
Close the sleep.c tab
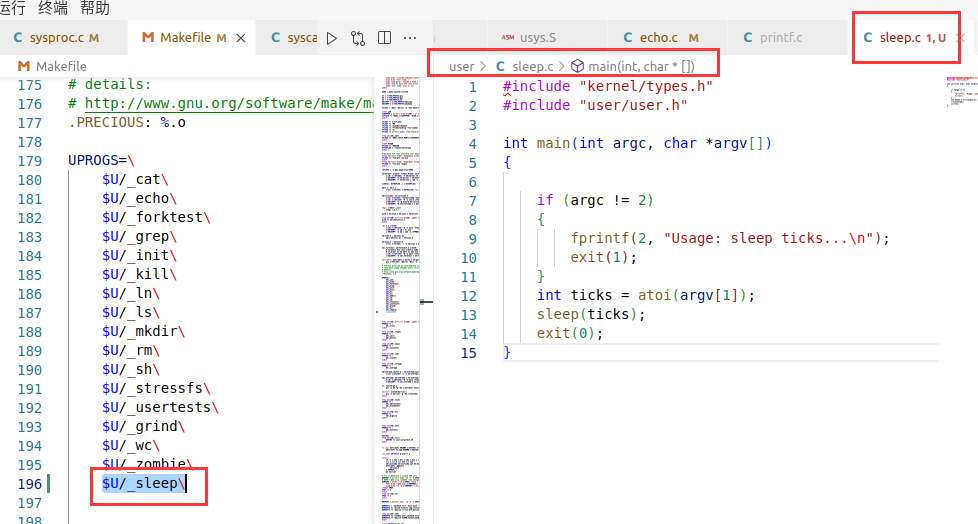pos(960,38)
